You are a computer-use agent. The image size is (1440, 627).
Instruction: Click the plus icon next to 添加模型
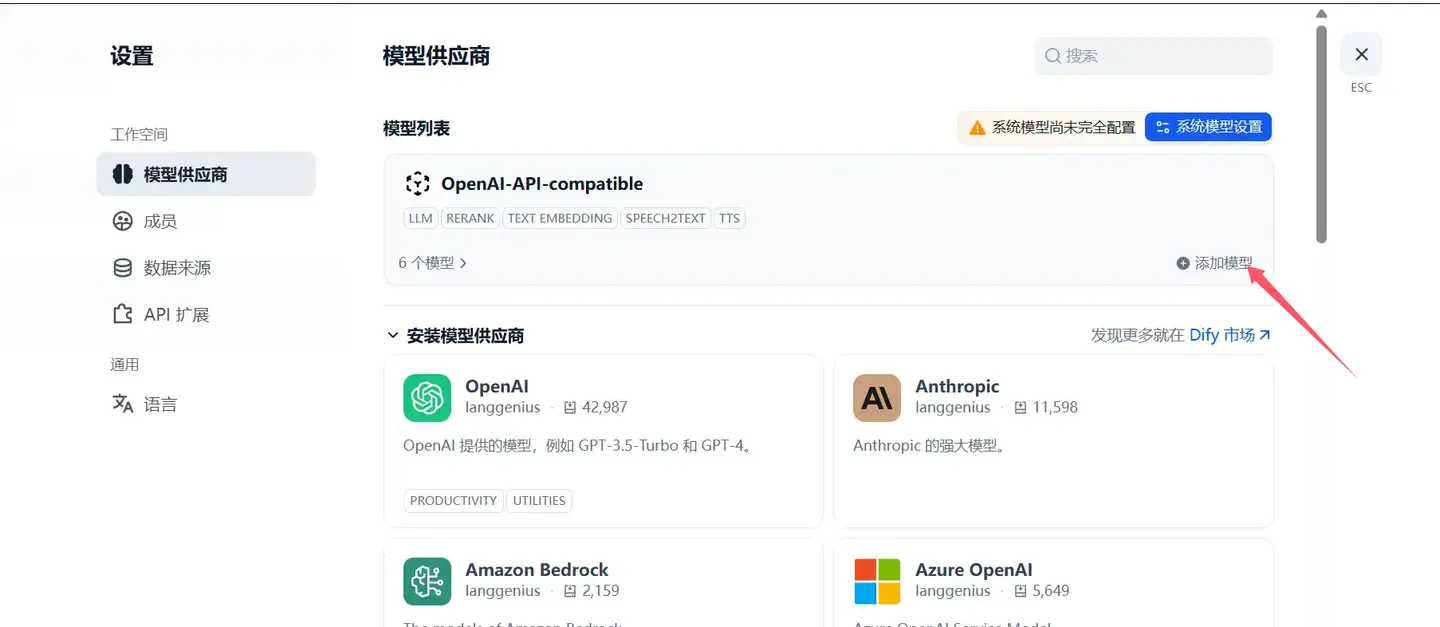[1183, 263]
